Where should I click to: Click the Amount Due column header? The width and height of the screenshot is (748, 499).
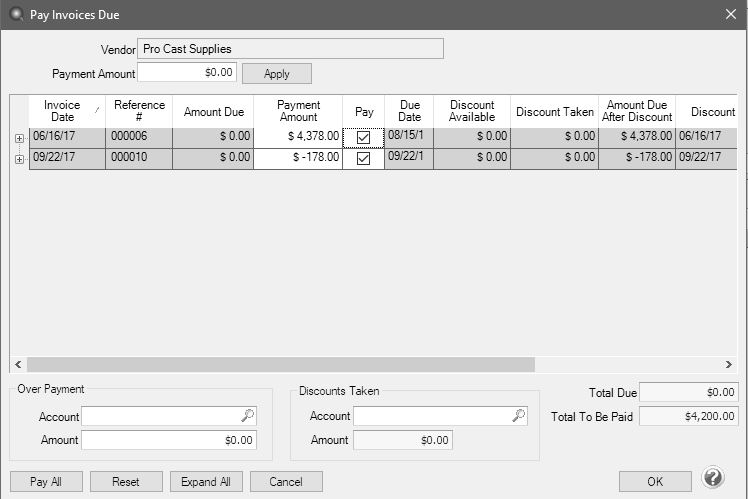[x=213, y=112]
